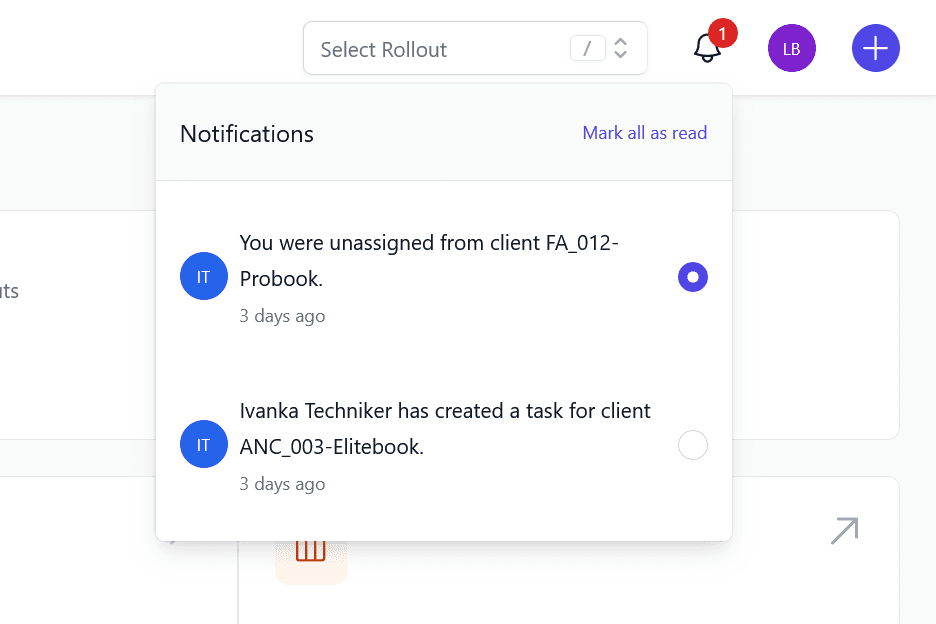
Task: Click the Select Rollout placeholder text
Action: tap(383, 49)
